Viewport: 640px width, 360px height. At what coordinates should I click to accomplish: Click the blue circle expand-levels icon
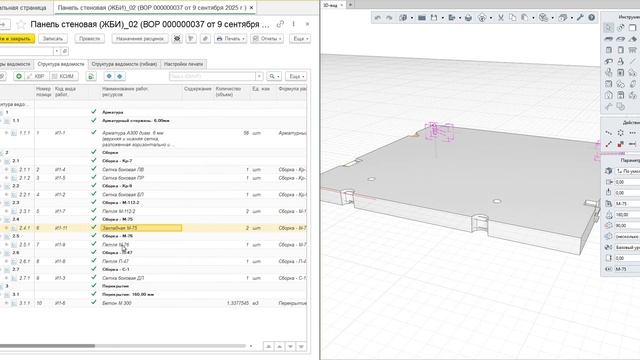(109, 76)
